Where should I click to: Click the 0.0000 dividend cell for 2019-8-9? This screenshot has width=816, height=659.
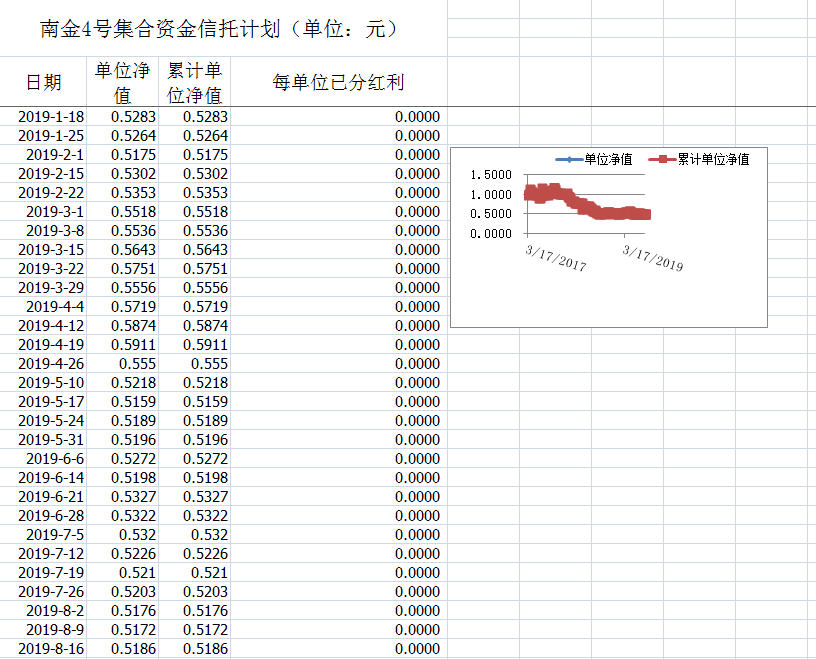click(338, 629)
